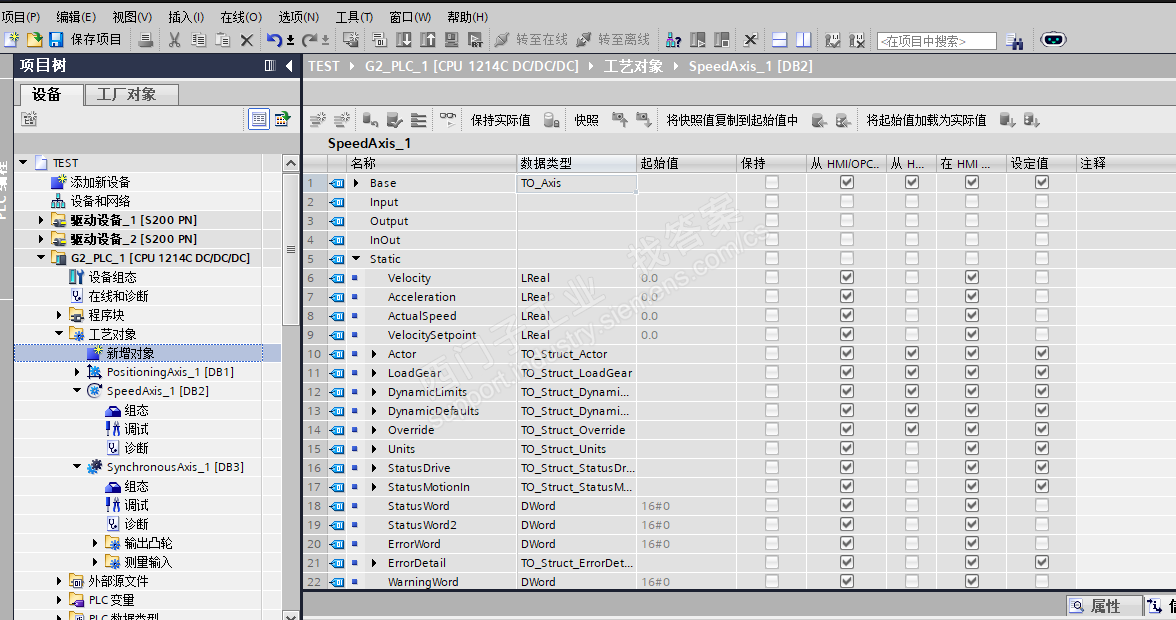Click the 快照 button
Image resolution: width=1176 pixels, height=620 pixels.
586,120
